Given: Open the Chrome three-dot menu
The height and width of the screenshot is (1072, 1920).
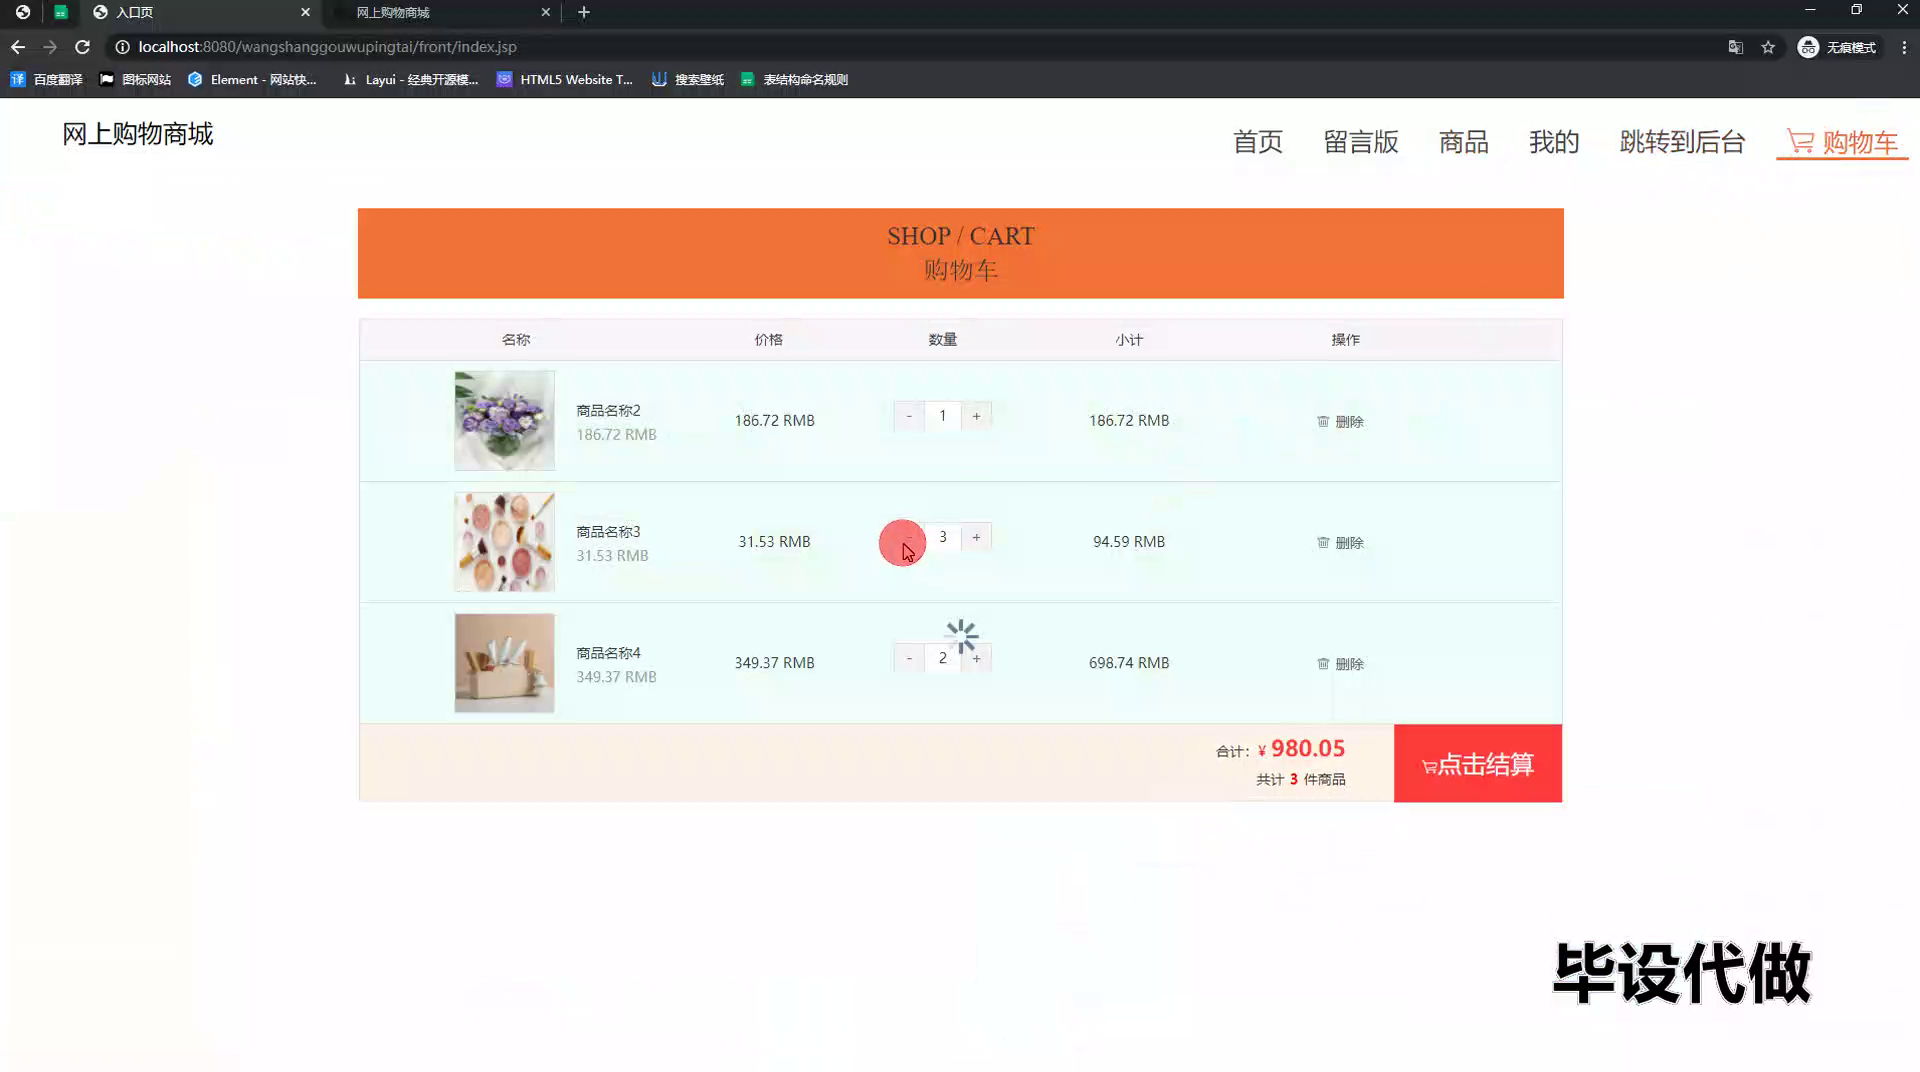Looking at the screenshot, I should click(x=1904, y=47).
